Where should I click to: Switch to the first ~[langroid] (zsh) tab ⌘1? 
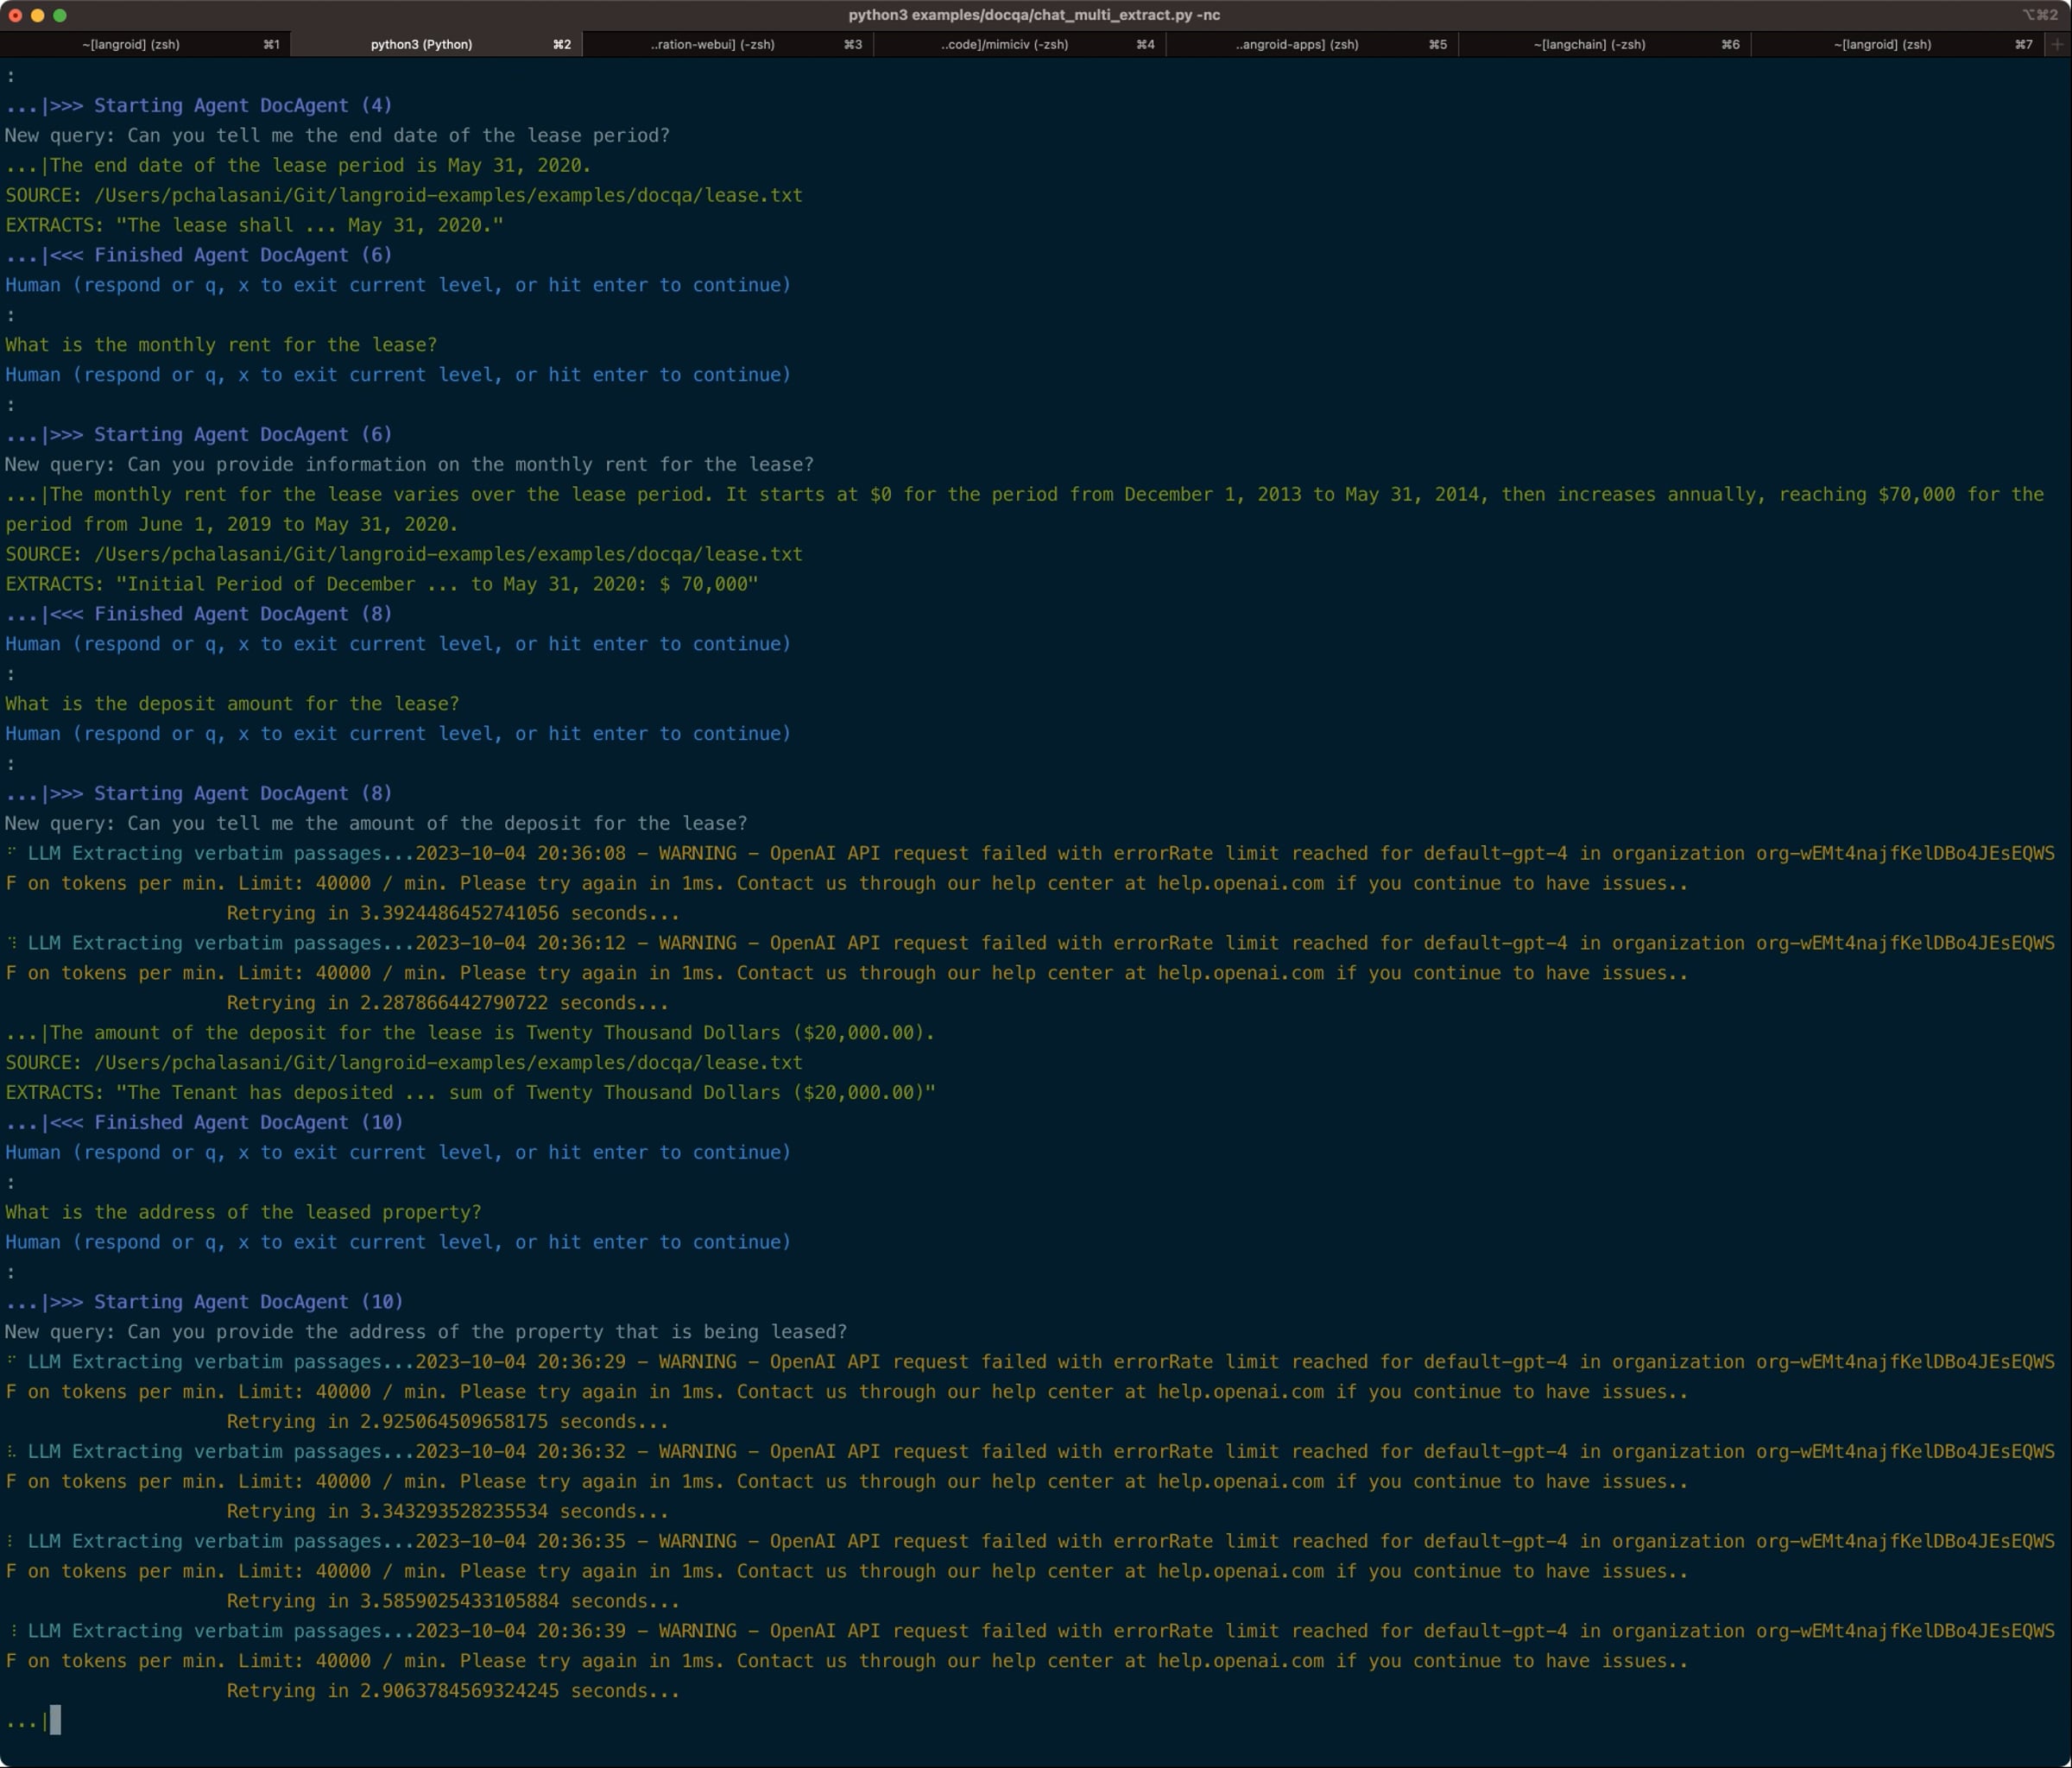pyautogui.click(x=145, y=44)
